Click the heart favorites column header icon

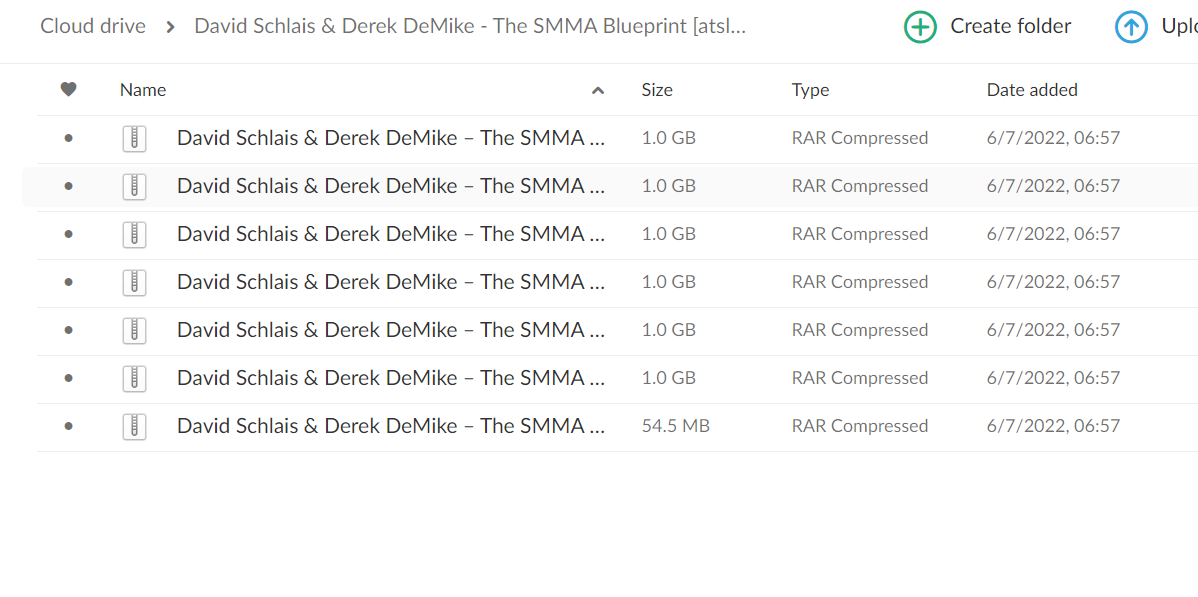(x=69, y=90)
